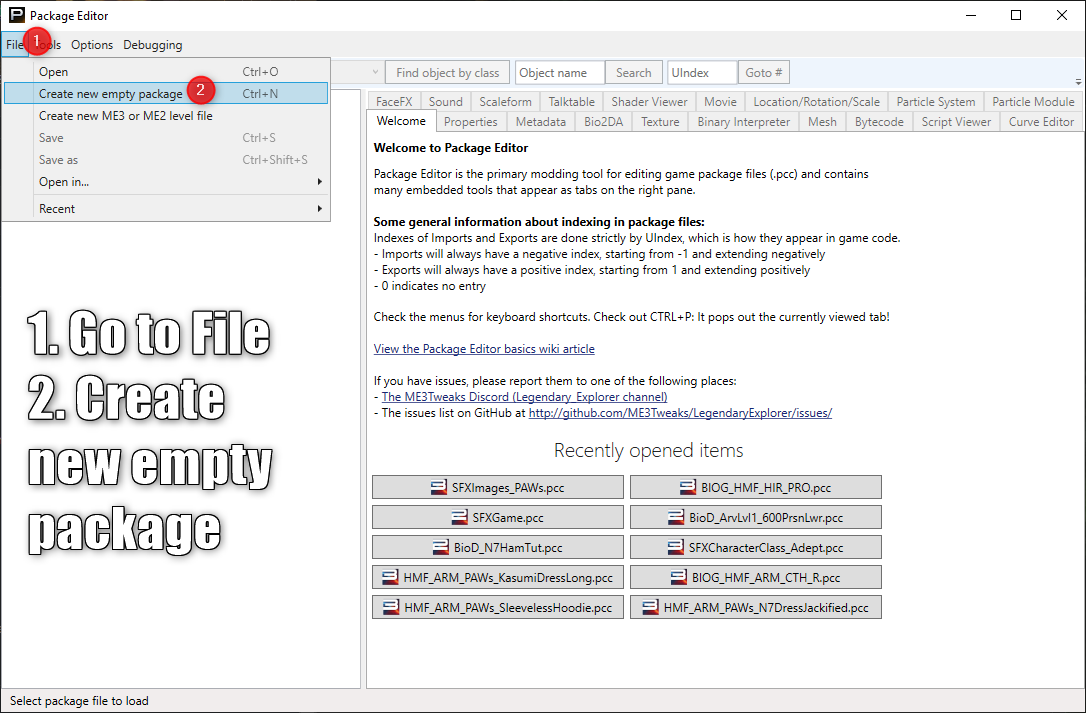This screenshot has width=1086, height=713.
Task: Select Create new ME3 or ME2 level file
Action: [x=166, y=116]
